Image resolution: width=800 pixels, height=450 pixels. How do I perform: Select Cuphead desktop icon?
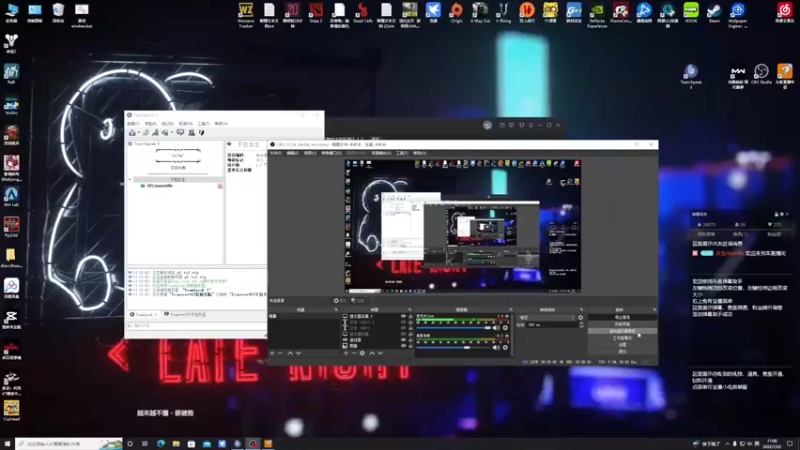click(11, 411)
